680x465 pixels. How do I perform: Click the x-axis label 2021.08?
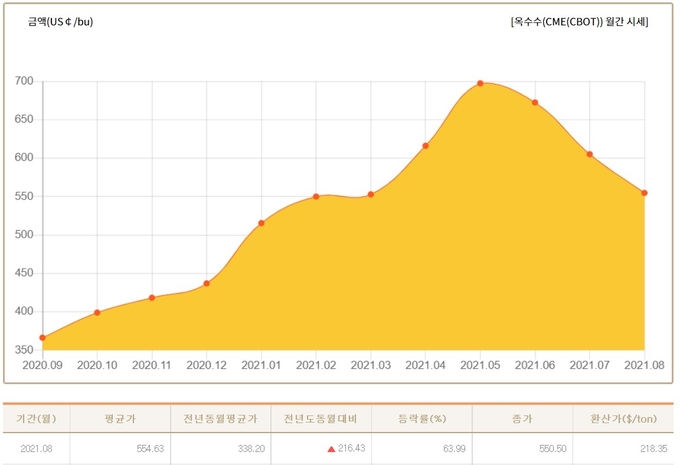[x=644, y=365]
